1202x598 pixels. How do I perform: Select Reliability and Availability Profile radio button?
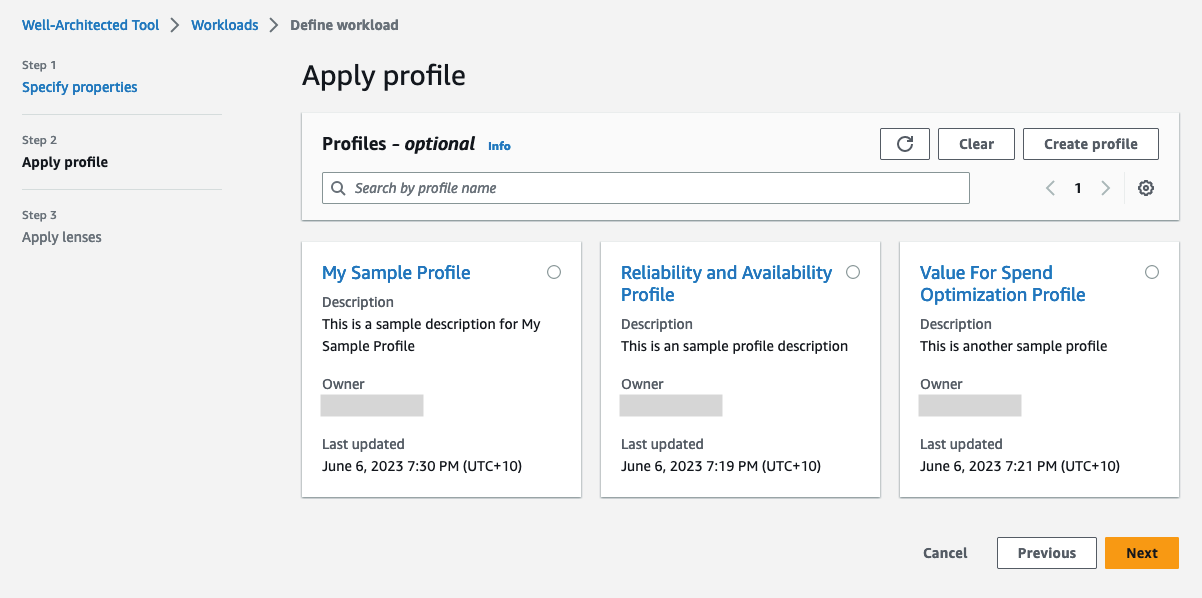click(x=853, y=272)
